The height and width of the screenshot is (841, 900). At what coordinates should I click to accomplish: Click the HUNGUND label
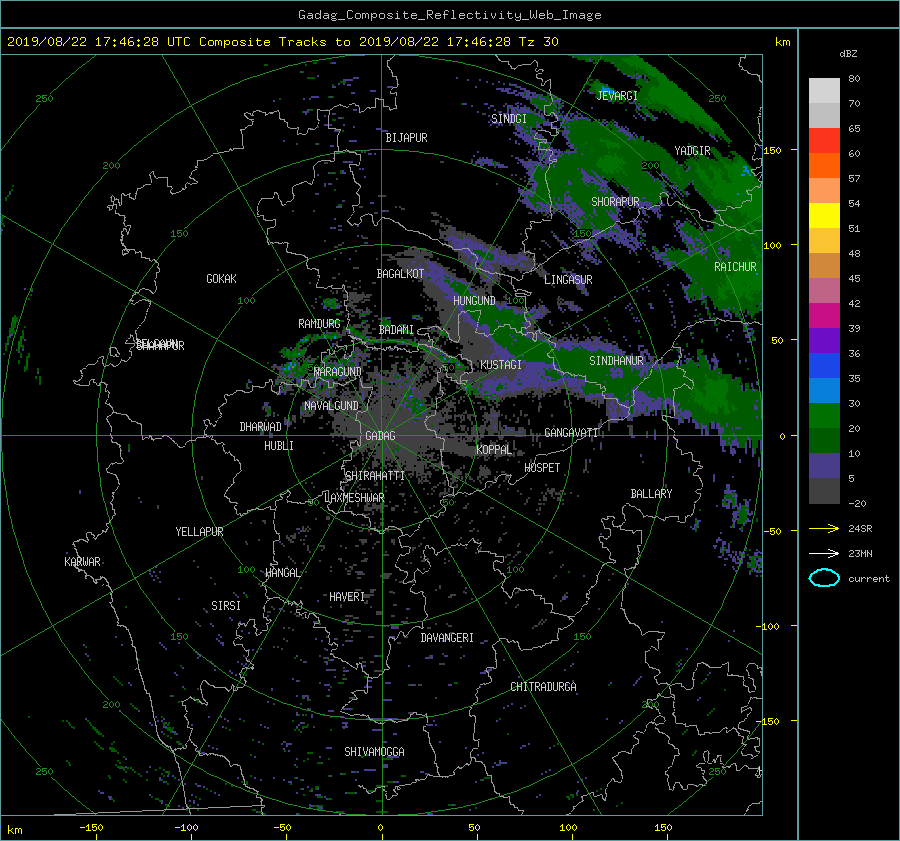point(474,301)
